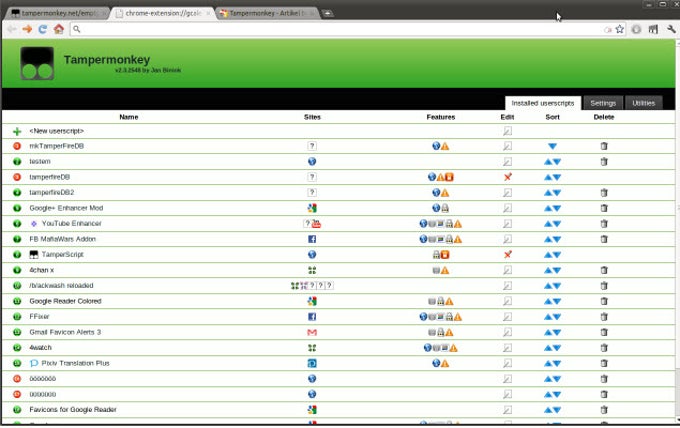This screenshot has height=428, width=680.
Task: Open the browser wrench menu
Action: pyautogui.click(x=671, y=29)
